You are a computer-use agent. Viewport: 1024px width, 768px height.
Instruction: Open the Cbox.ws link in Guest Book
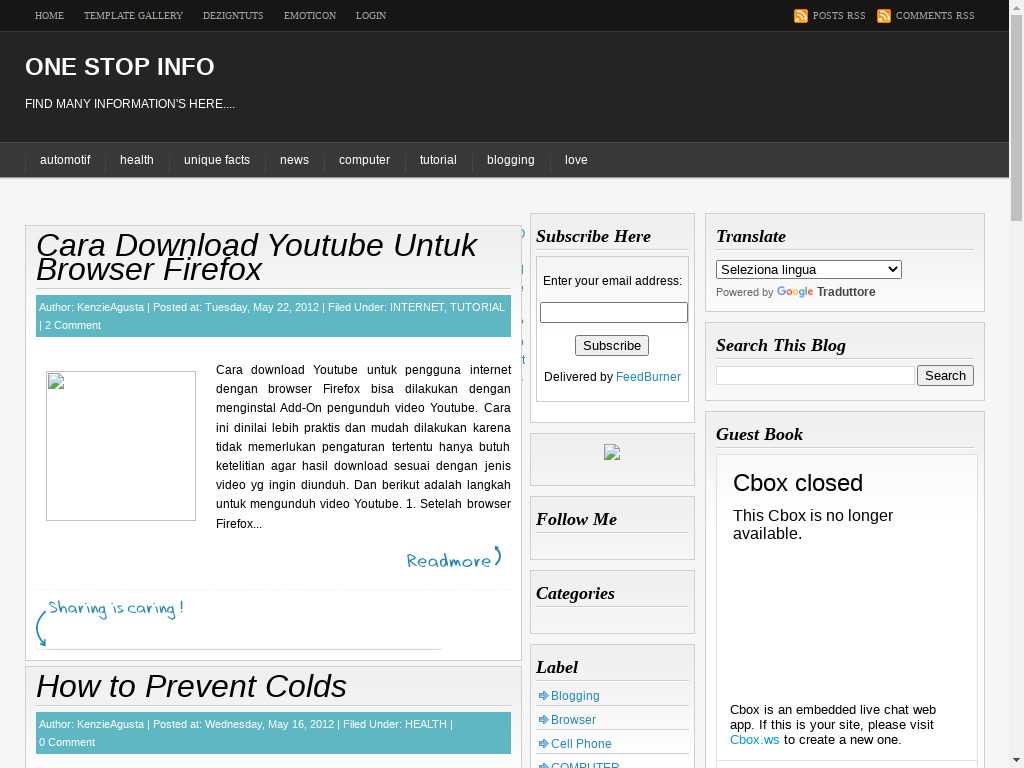coord(754,740)
